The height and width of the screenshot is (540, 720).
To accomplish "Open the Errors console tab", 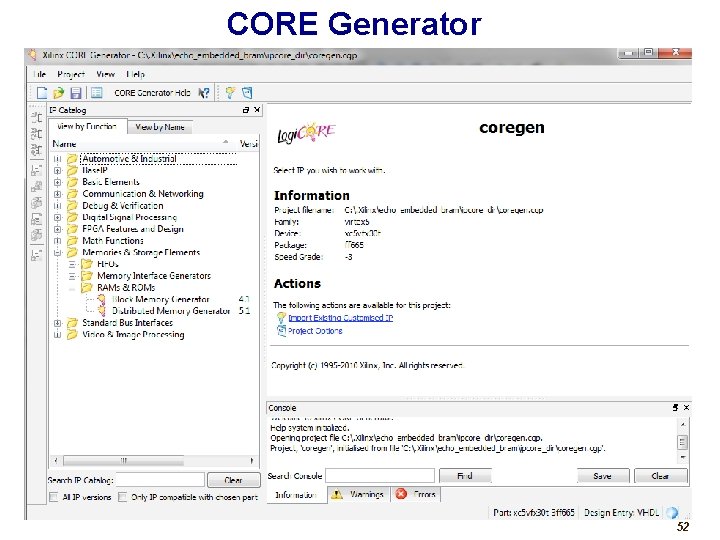I will (x=416, y=495).
